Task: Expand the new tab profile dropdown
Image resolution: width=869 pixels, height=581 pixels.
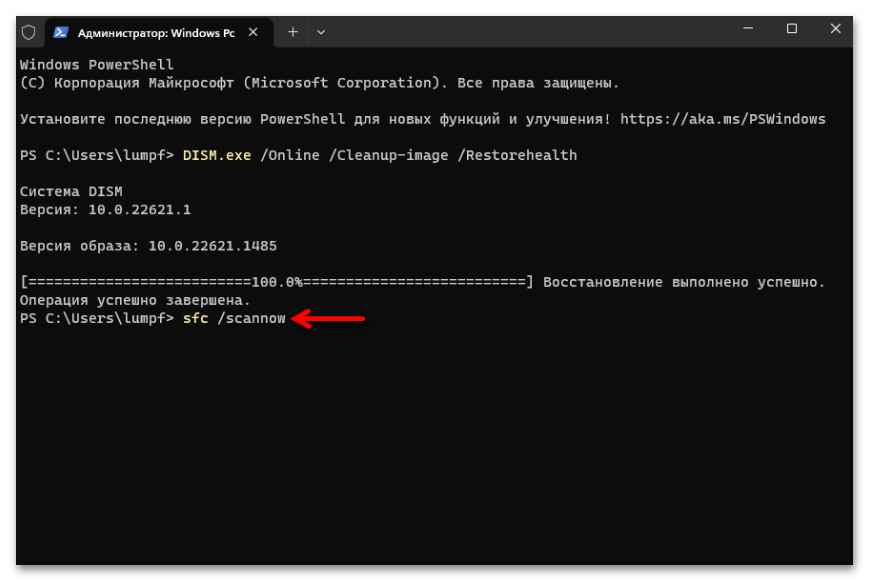Action: (321, 32)
